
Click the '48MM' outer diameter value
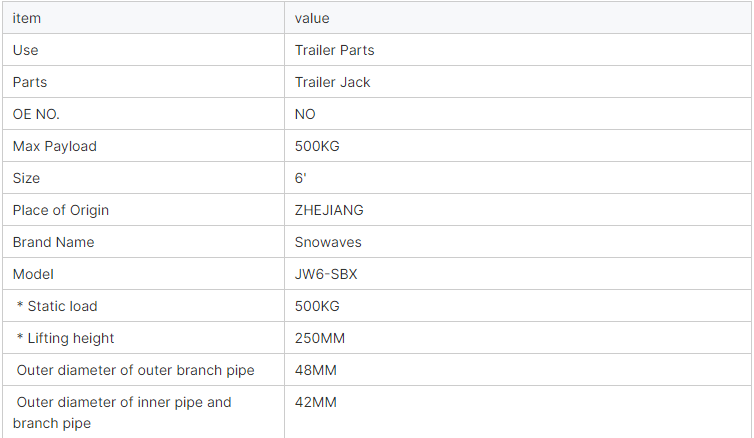click(x=315, y=370)
